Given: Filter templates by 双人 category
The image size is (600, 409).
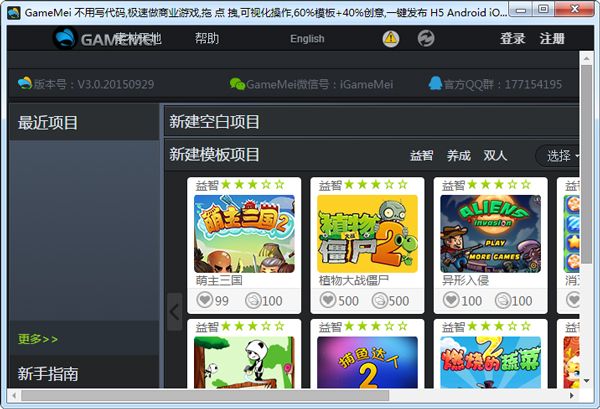Looking at the screenshot, I should 495,155.
